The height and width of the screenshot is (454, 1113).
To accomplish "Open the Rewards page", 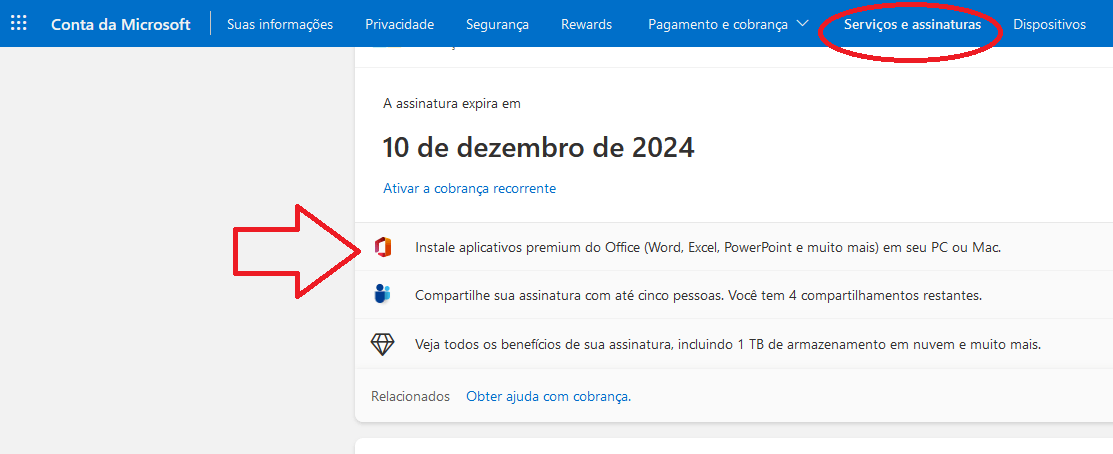I will [x=586, y=24].
